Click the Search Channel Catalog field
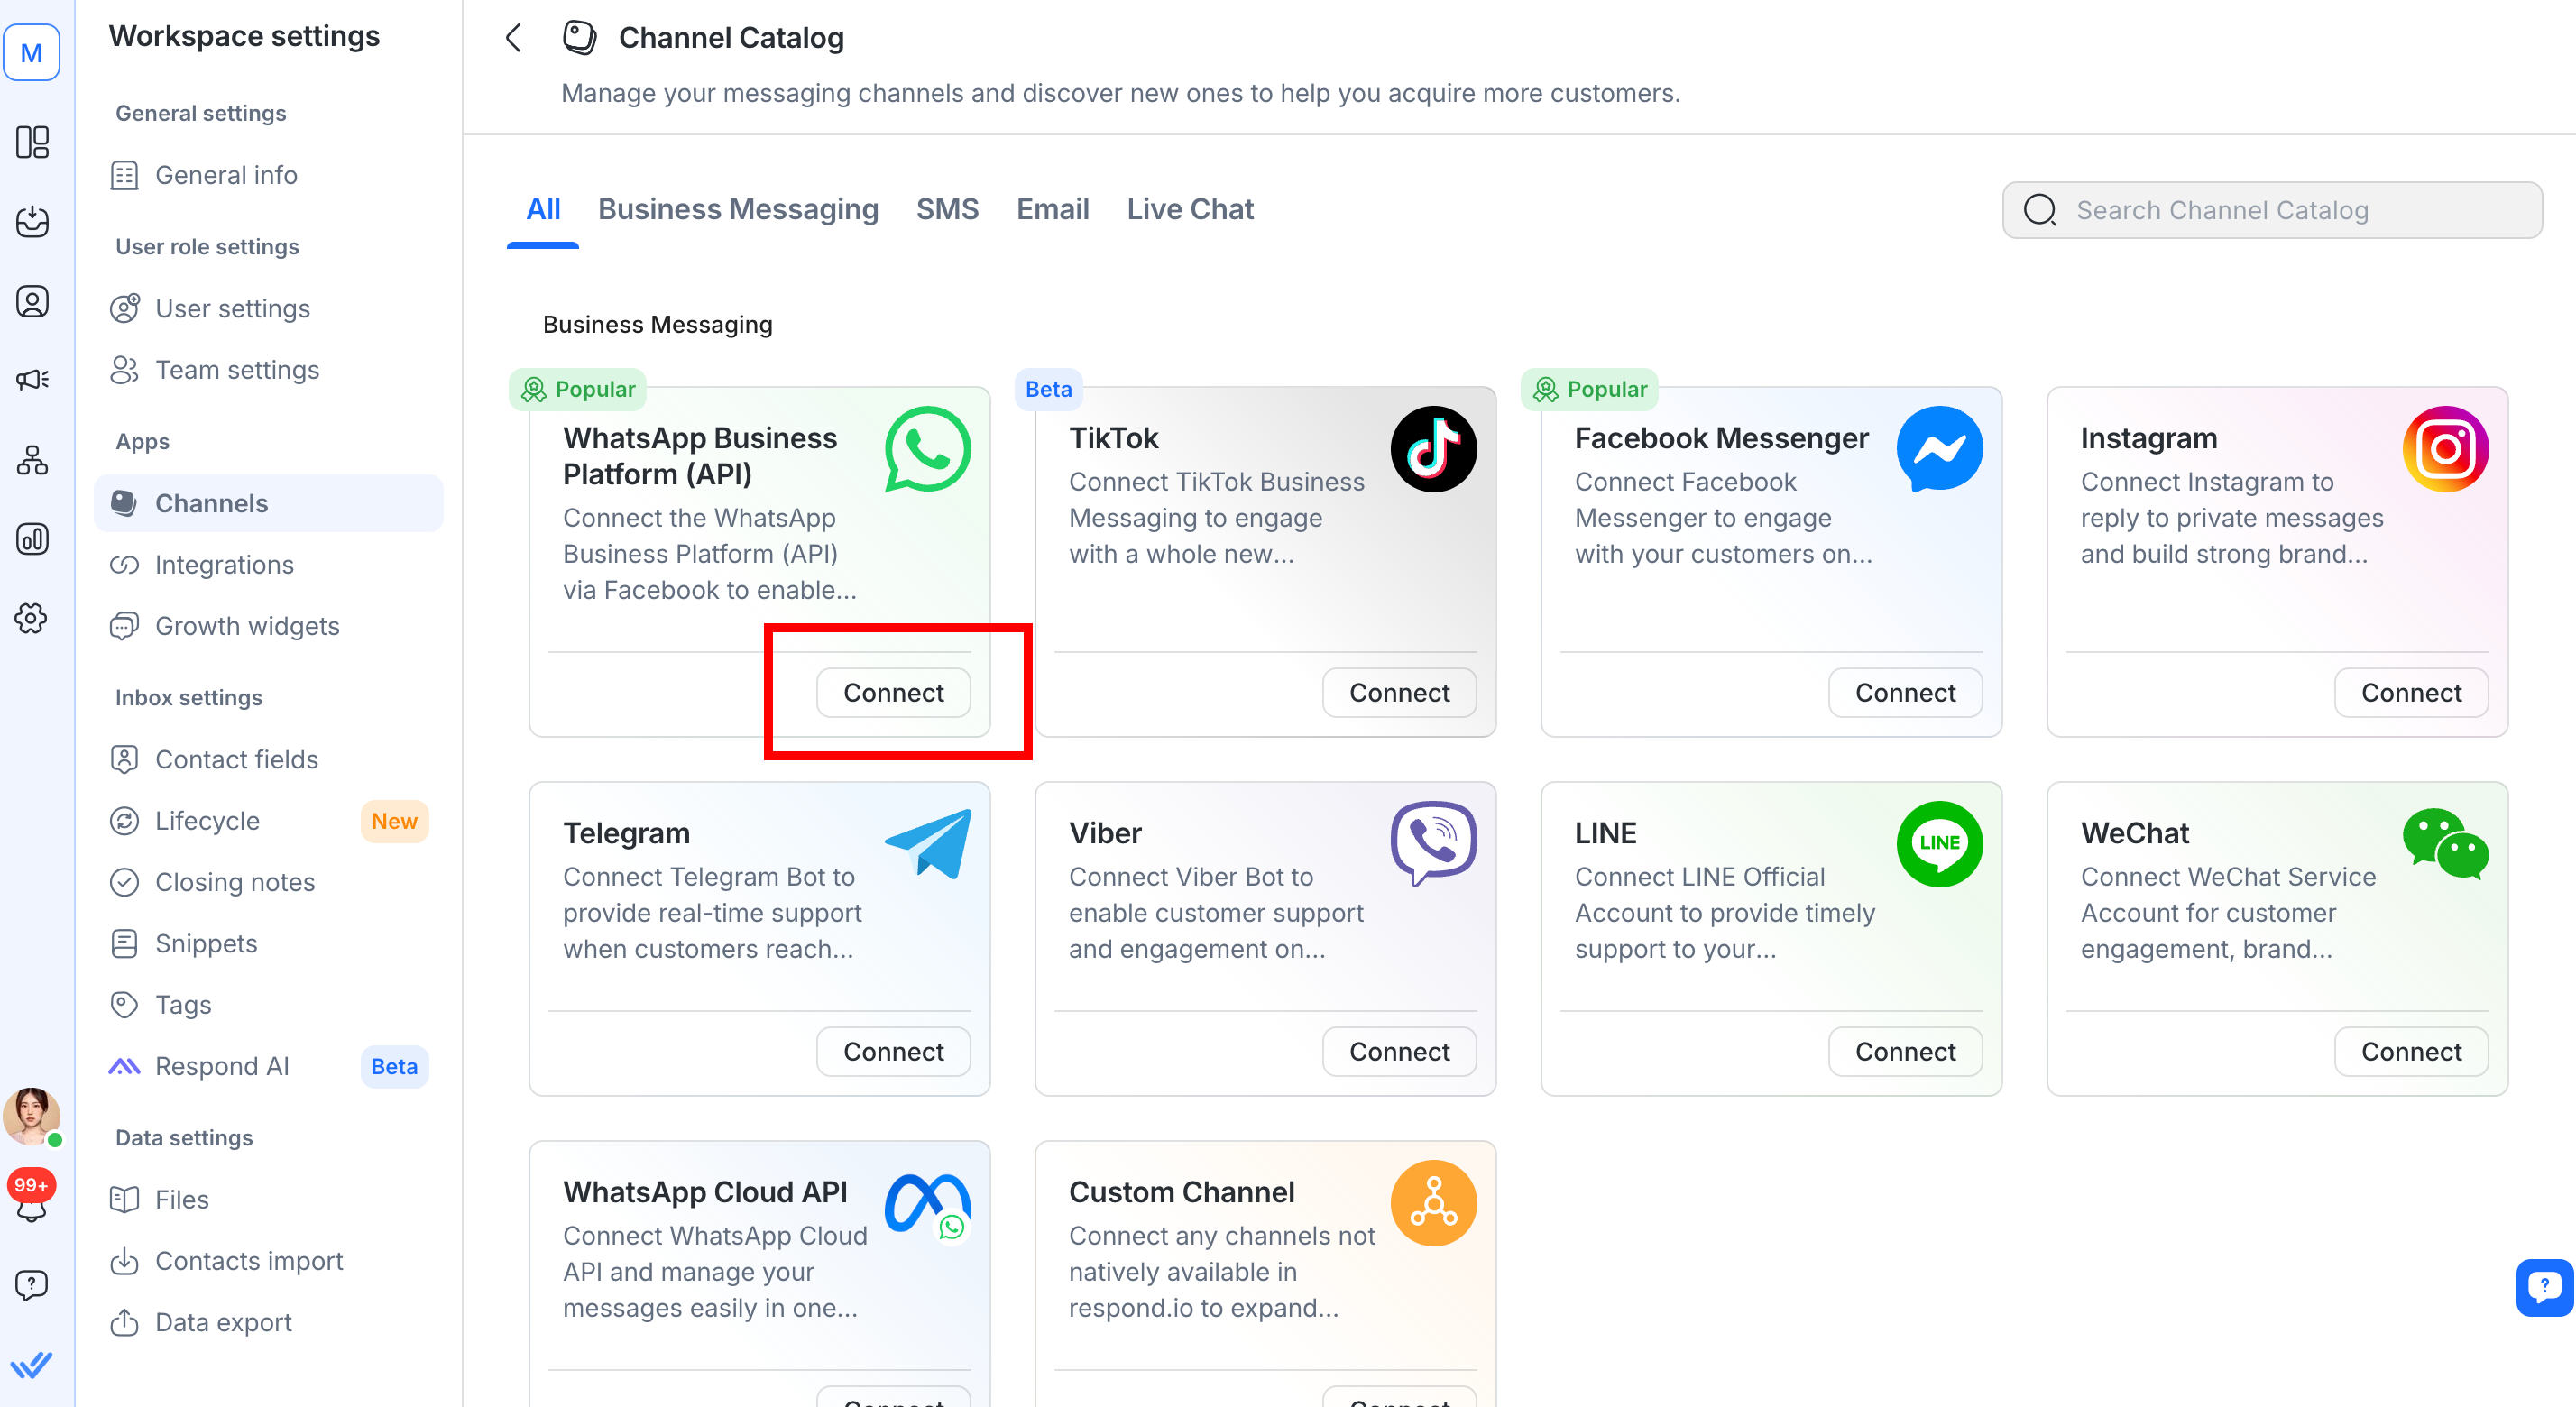Image resolution: width=2576 pixels, height=1407 pixels. click(x=2272, y=210)
